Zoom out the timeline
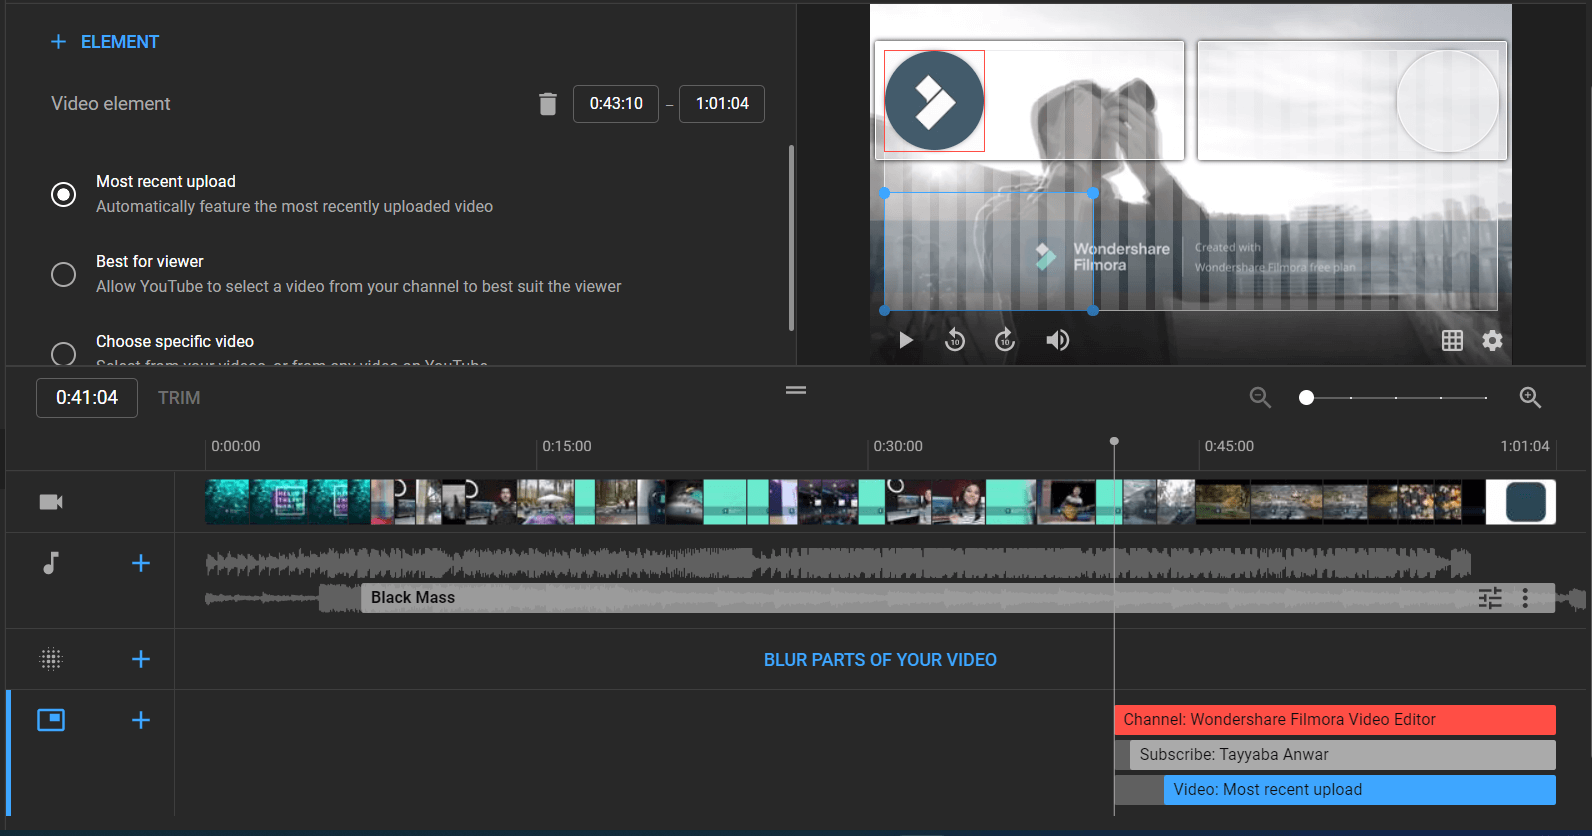The width and height of the screenshot is (1592, 836). click(1260, 398)
